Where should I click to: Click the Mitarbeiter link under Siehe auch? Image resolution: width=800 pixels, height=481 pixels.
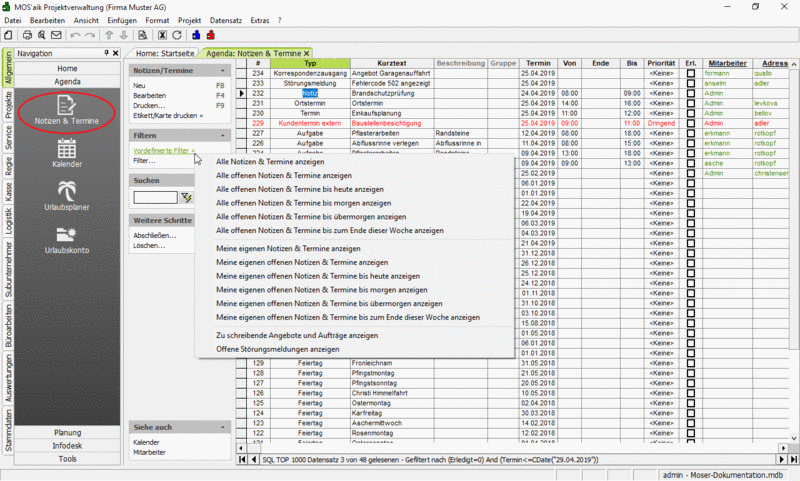click(149, 452)
